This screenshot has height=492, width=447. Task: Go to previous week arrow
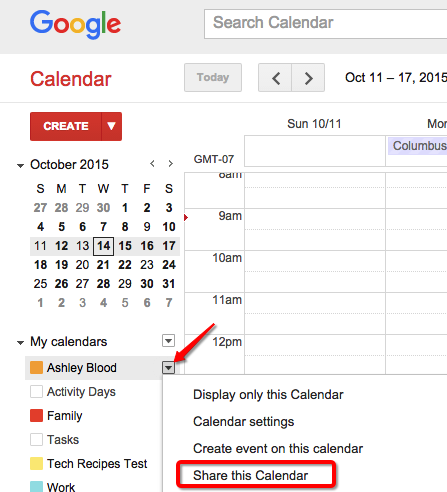[275, 78]
